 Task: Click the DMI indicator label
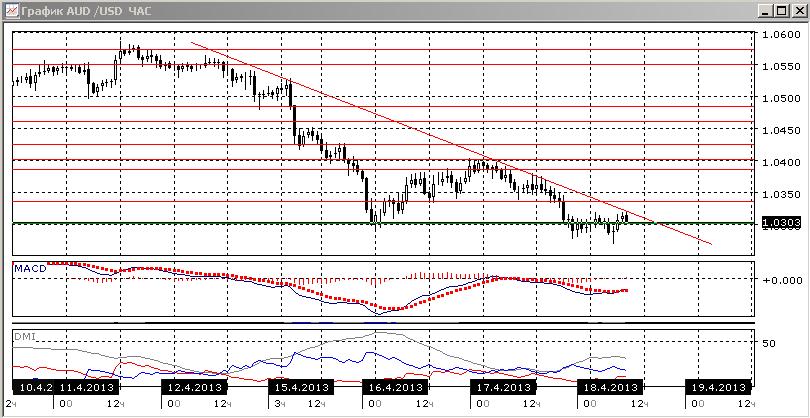click(24, 336)
